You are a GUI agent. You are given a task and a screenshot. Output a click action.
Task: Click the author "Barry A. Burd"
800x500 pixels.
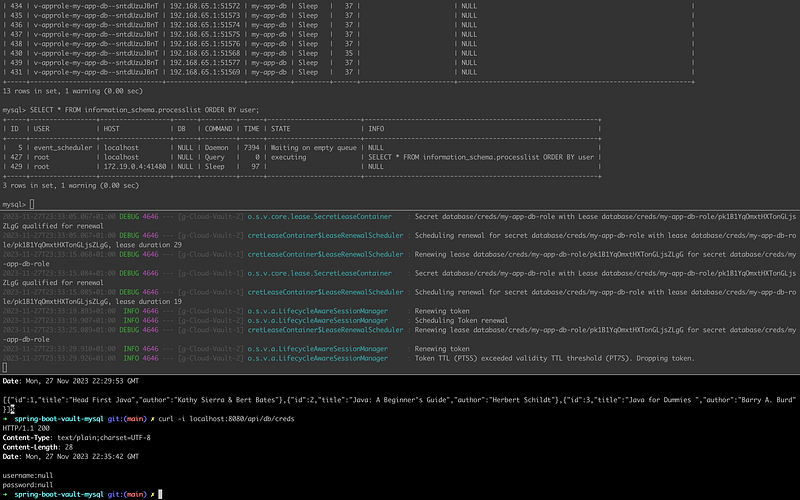click(x=767, y=399)
